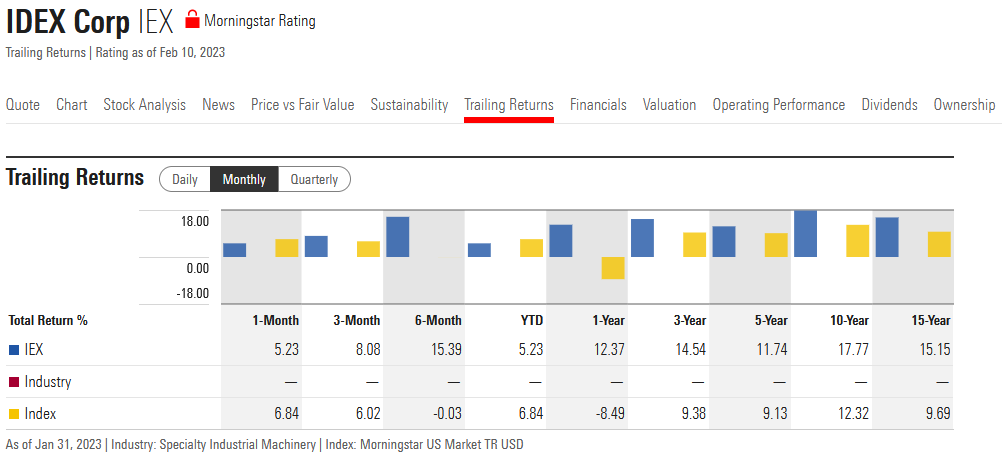The width and height of the screenshot is (1002, 459).
Task: Select the Trailing Returns tab
Action: tap(509, 105)
